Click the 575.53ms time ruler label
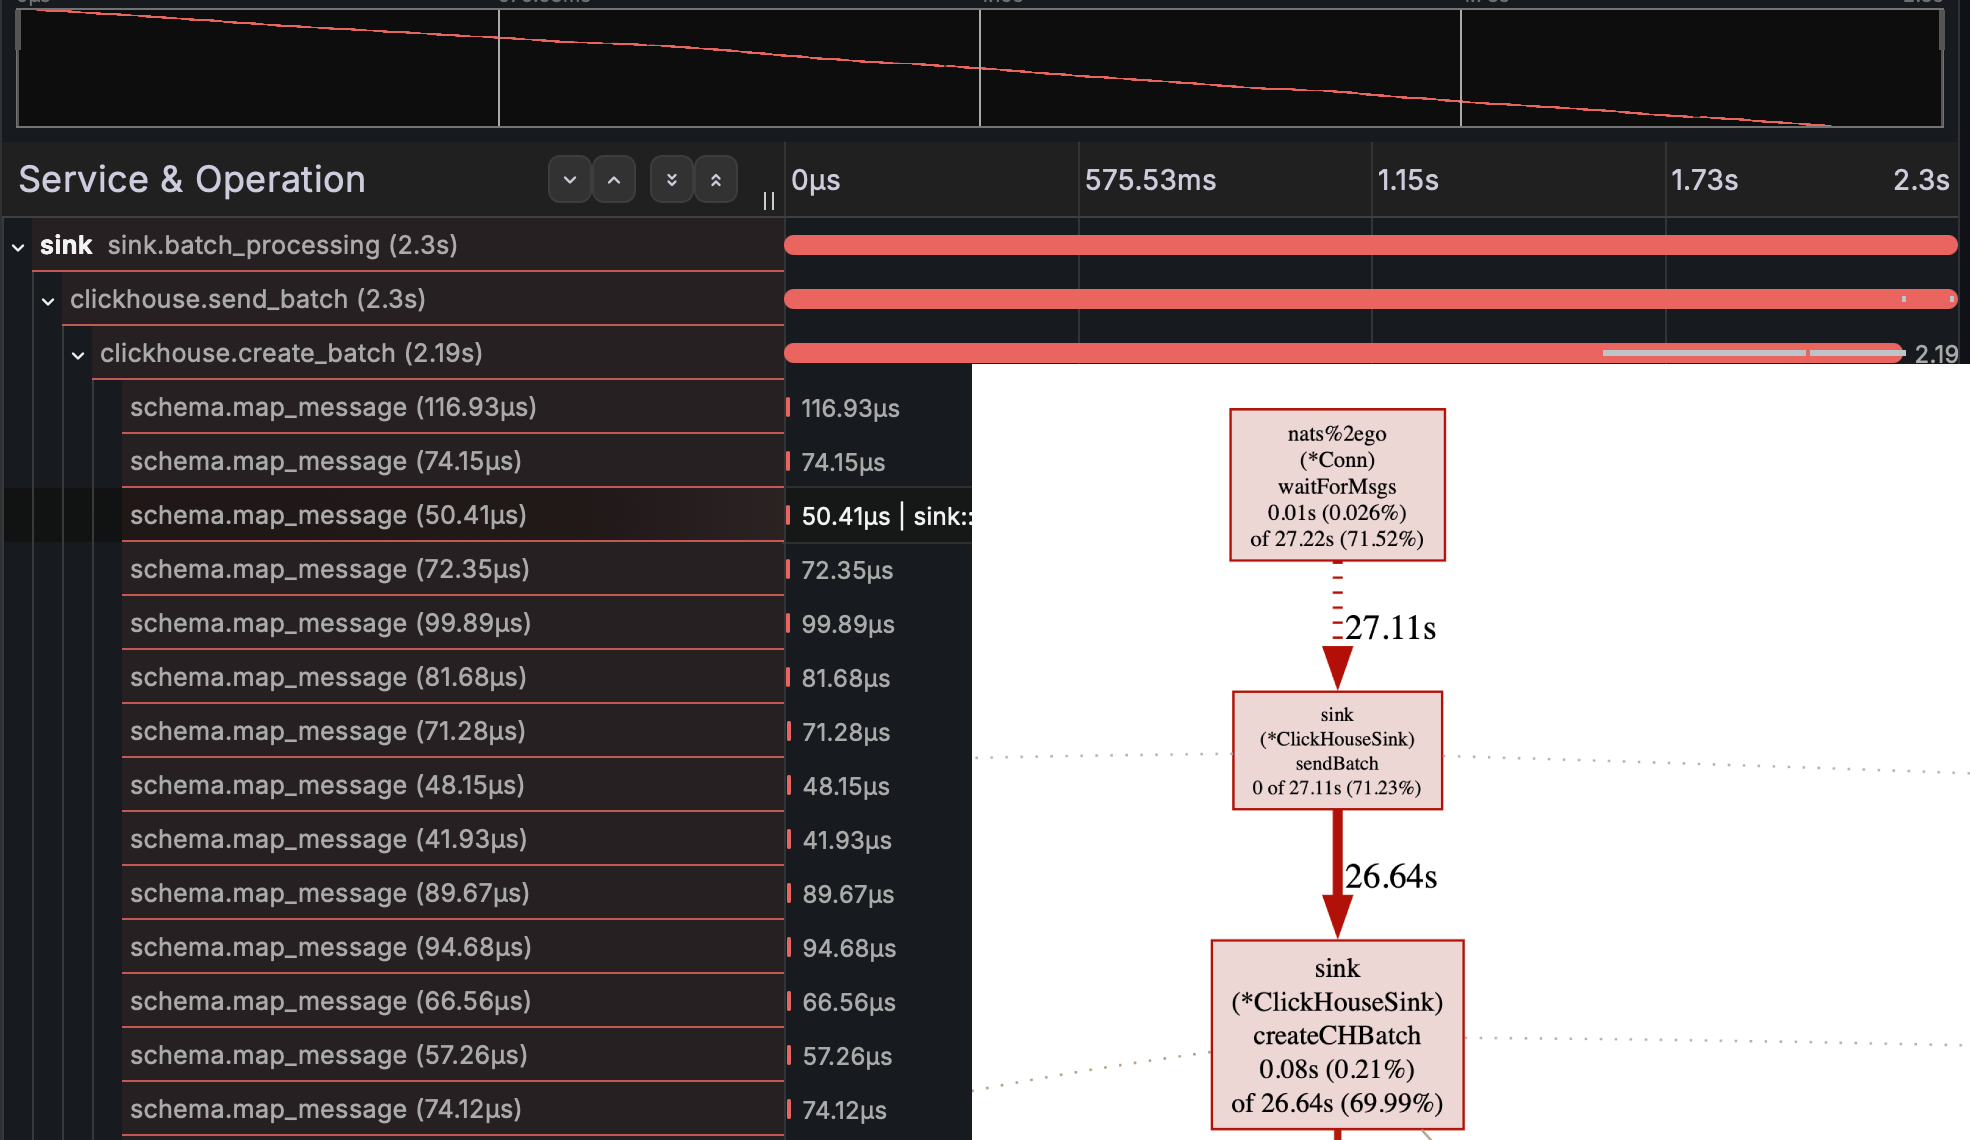This screenshot has height=1140, width=1970. (x=1150, y=180)
